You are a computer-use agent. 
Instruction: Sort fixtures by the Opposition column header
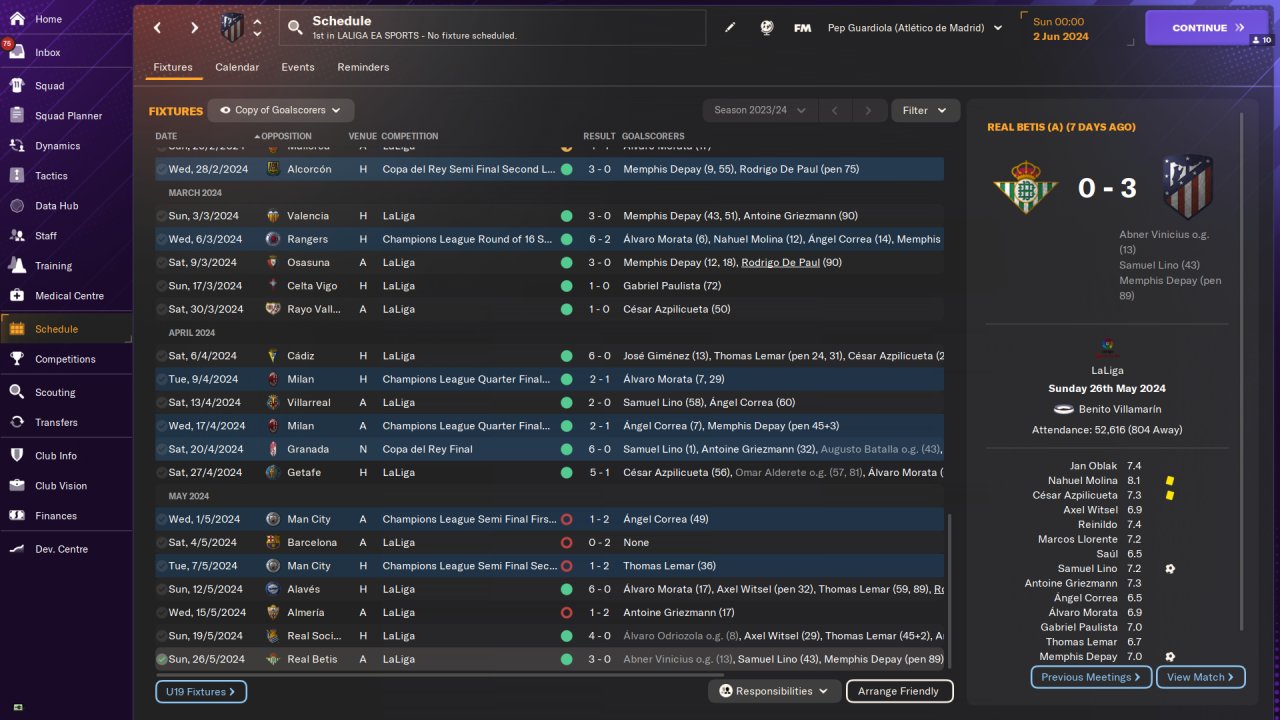click(286, 136)
